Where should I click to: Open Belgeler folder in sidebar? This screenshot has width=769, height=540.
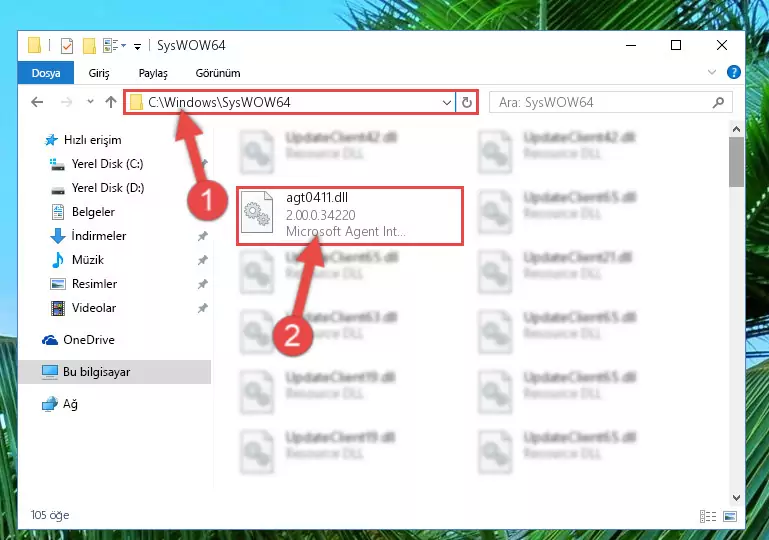83,212
